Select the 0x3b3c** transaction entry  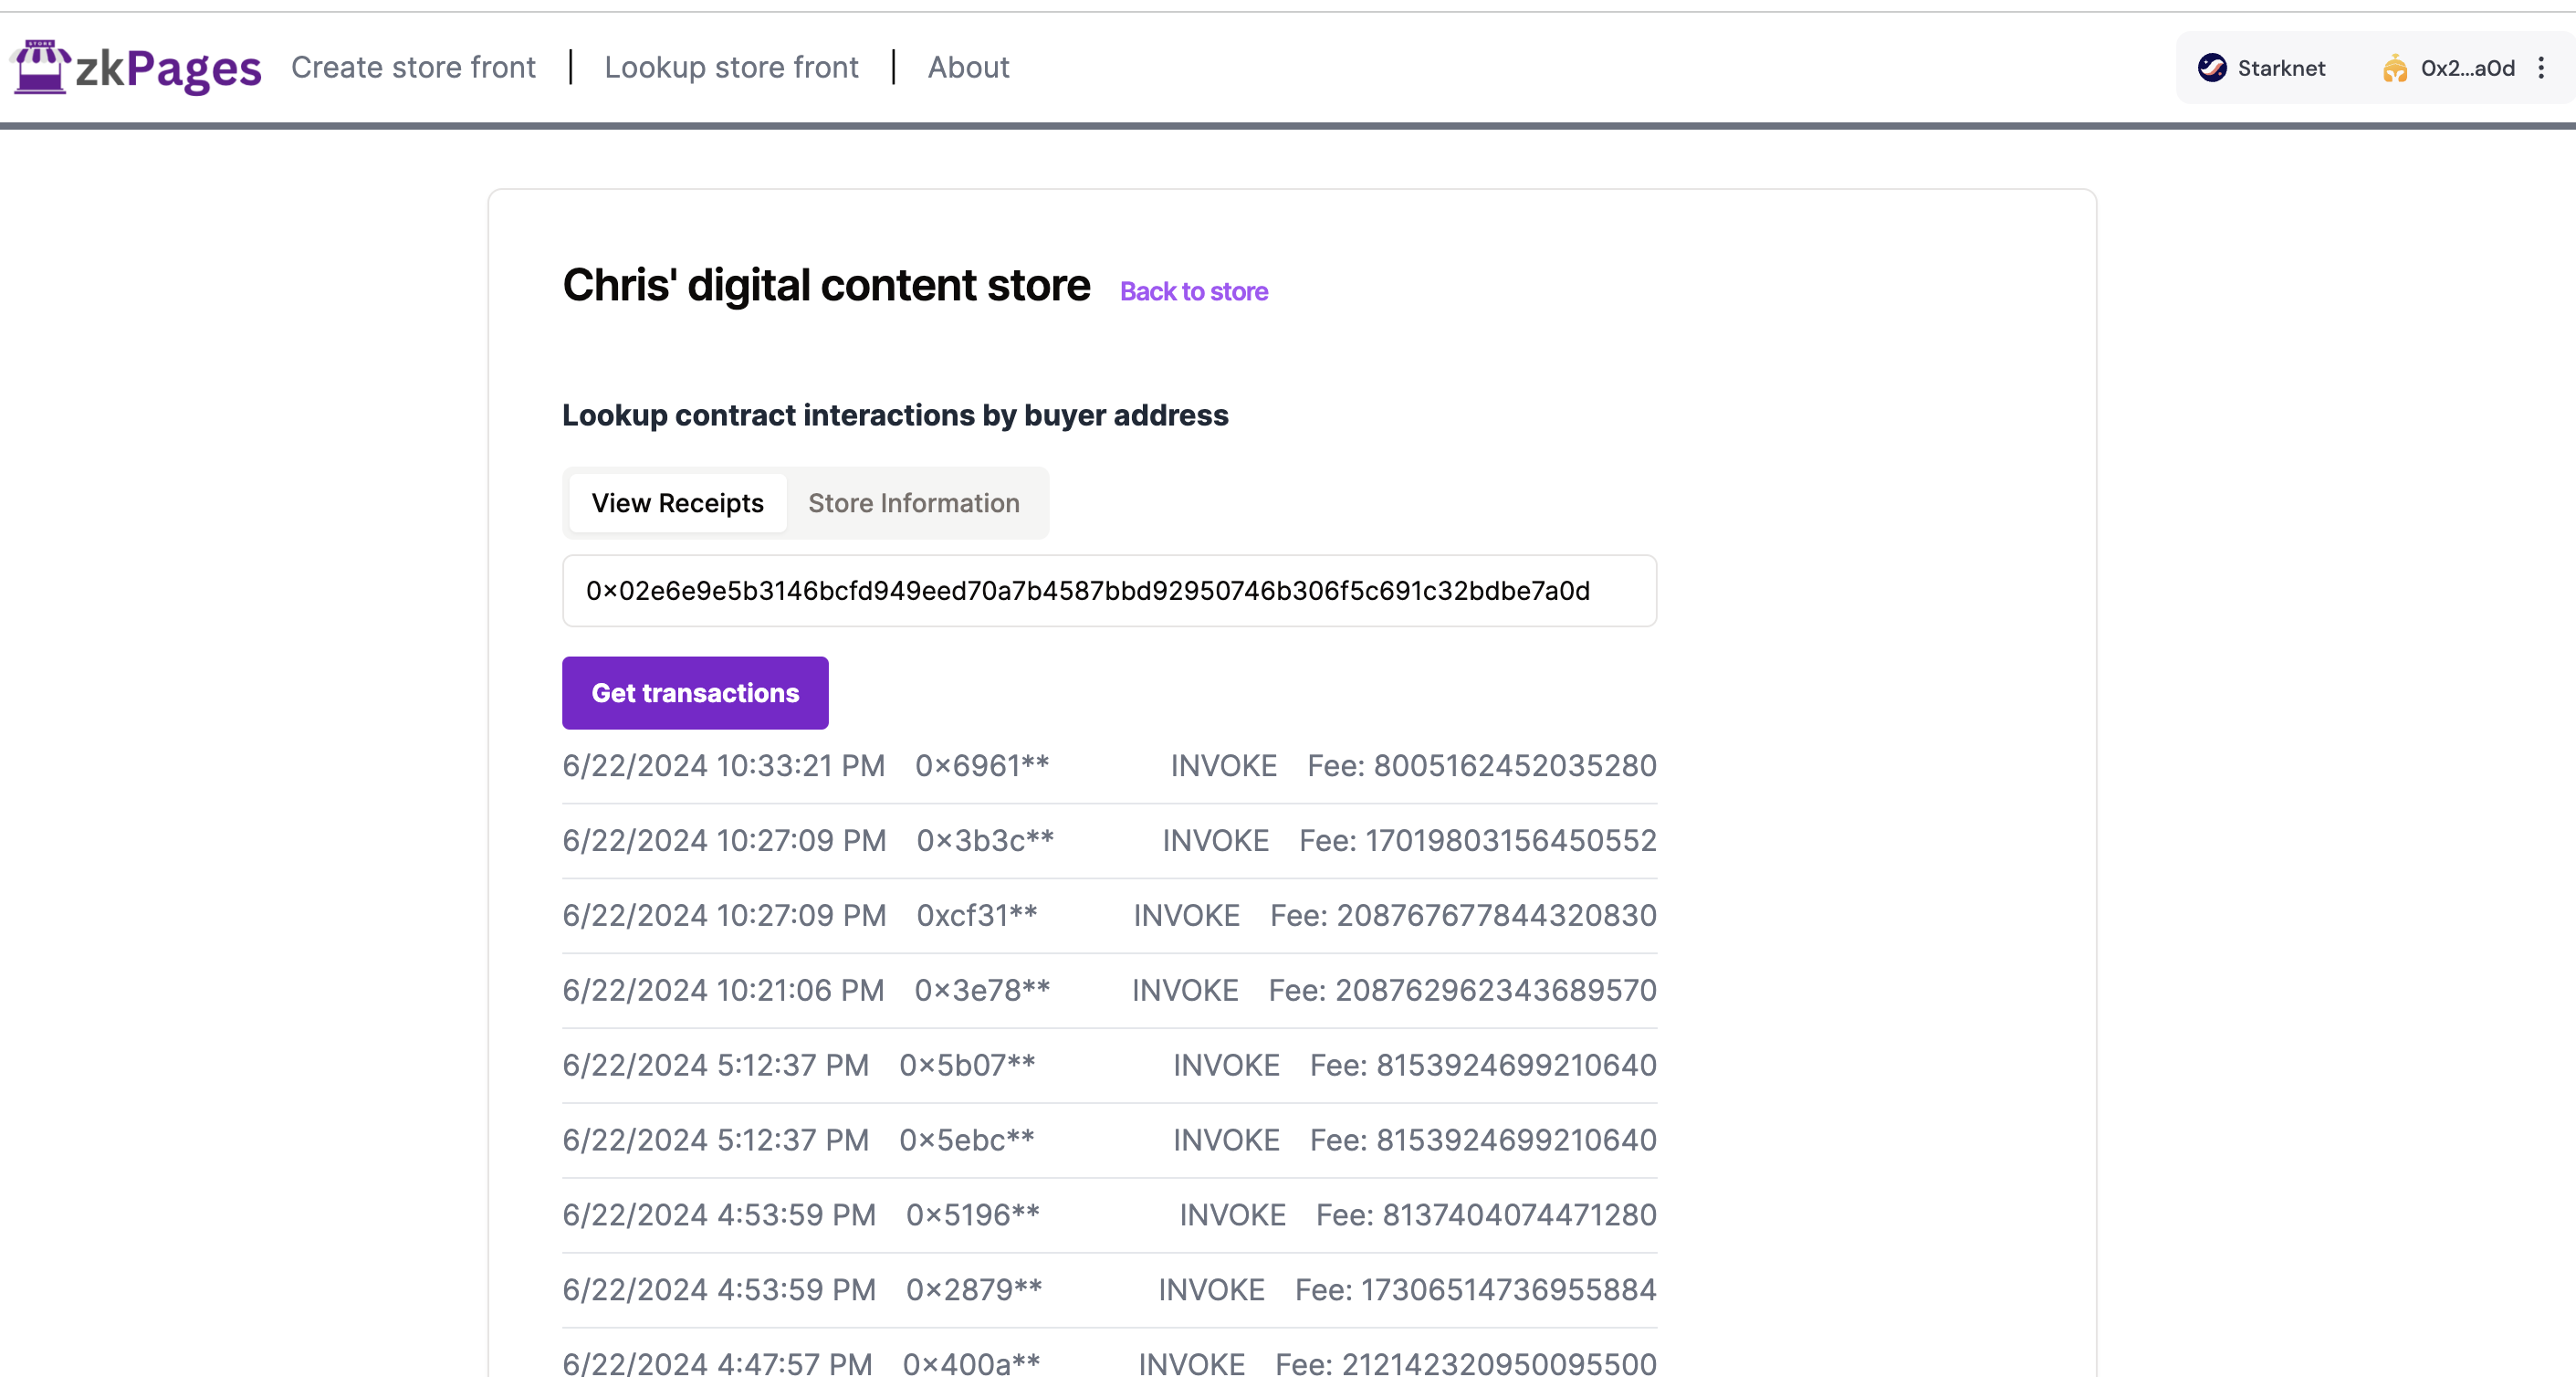tap(985, 841)
